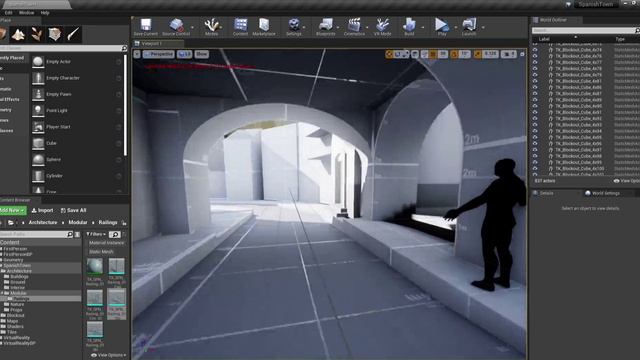Open the Settings dropdown arrow
This screenshot has width=640, height=360.
point(304,27)
